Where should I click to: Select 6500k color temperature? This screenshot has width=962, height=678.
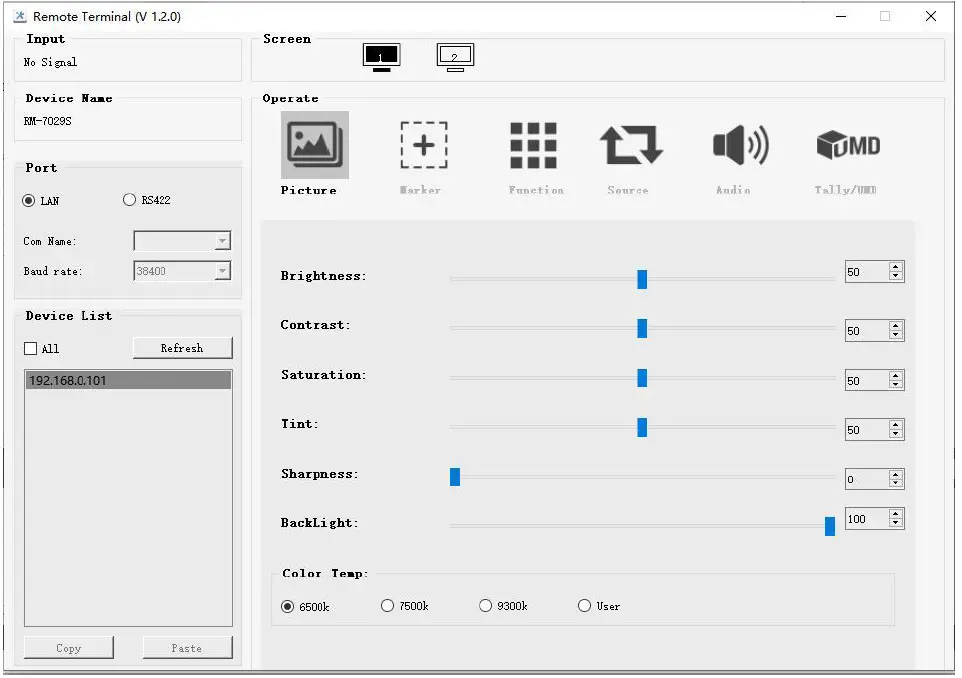pyautogui.click(x=287, y=606)
